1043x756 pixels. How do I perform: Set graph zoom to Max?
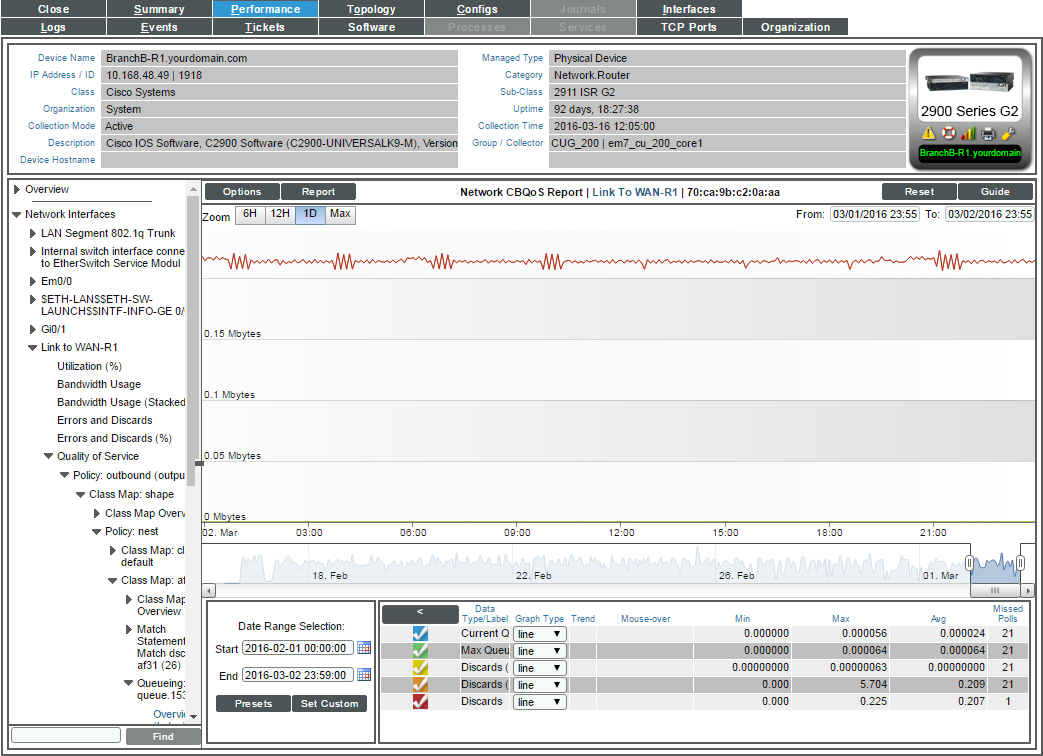(x=340, y=214)
